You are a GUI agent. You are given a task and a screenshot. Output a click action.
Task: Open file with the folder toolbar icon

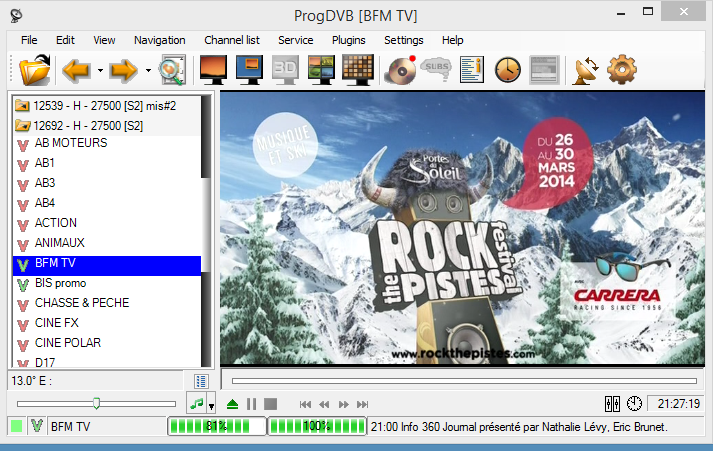point(35,70)
